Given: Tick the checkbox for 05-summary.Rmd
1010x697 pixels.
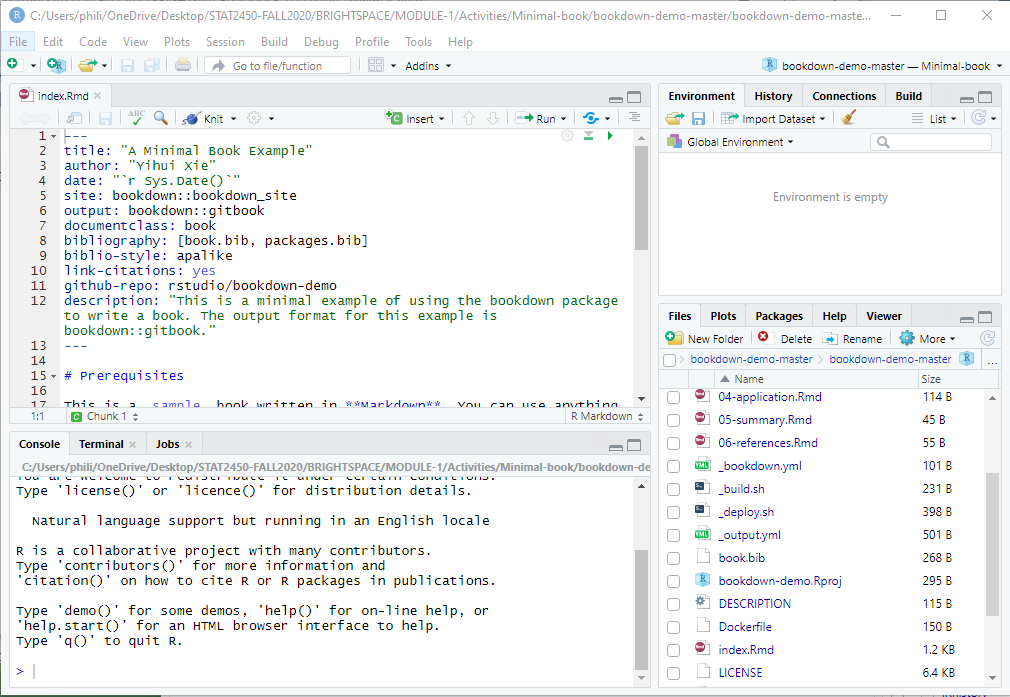Looking at the screenshot, I should [x=673, y=421].
